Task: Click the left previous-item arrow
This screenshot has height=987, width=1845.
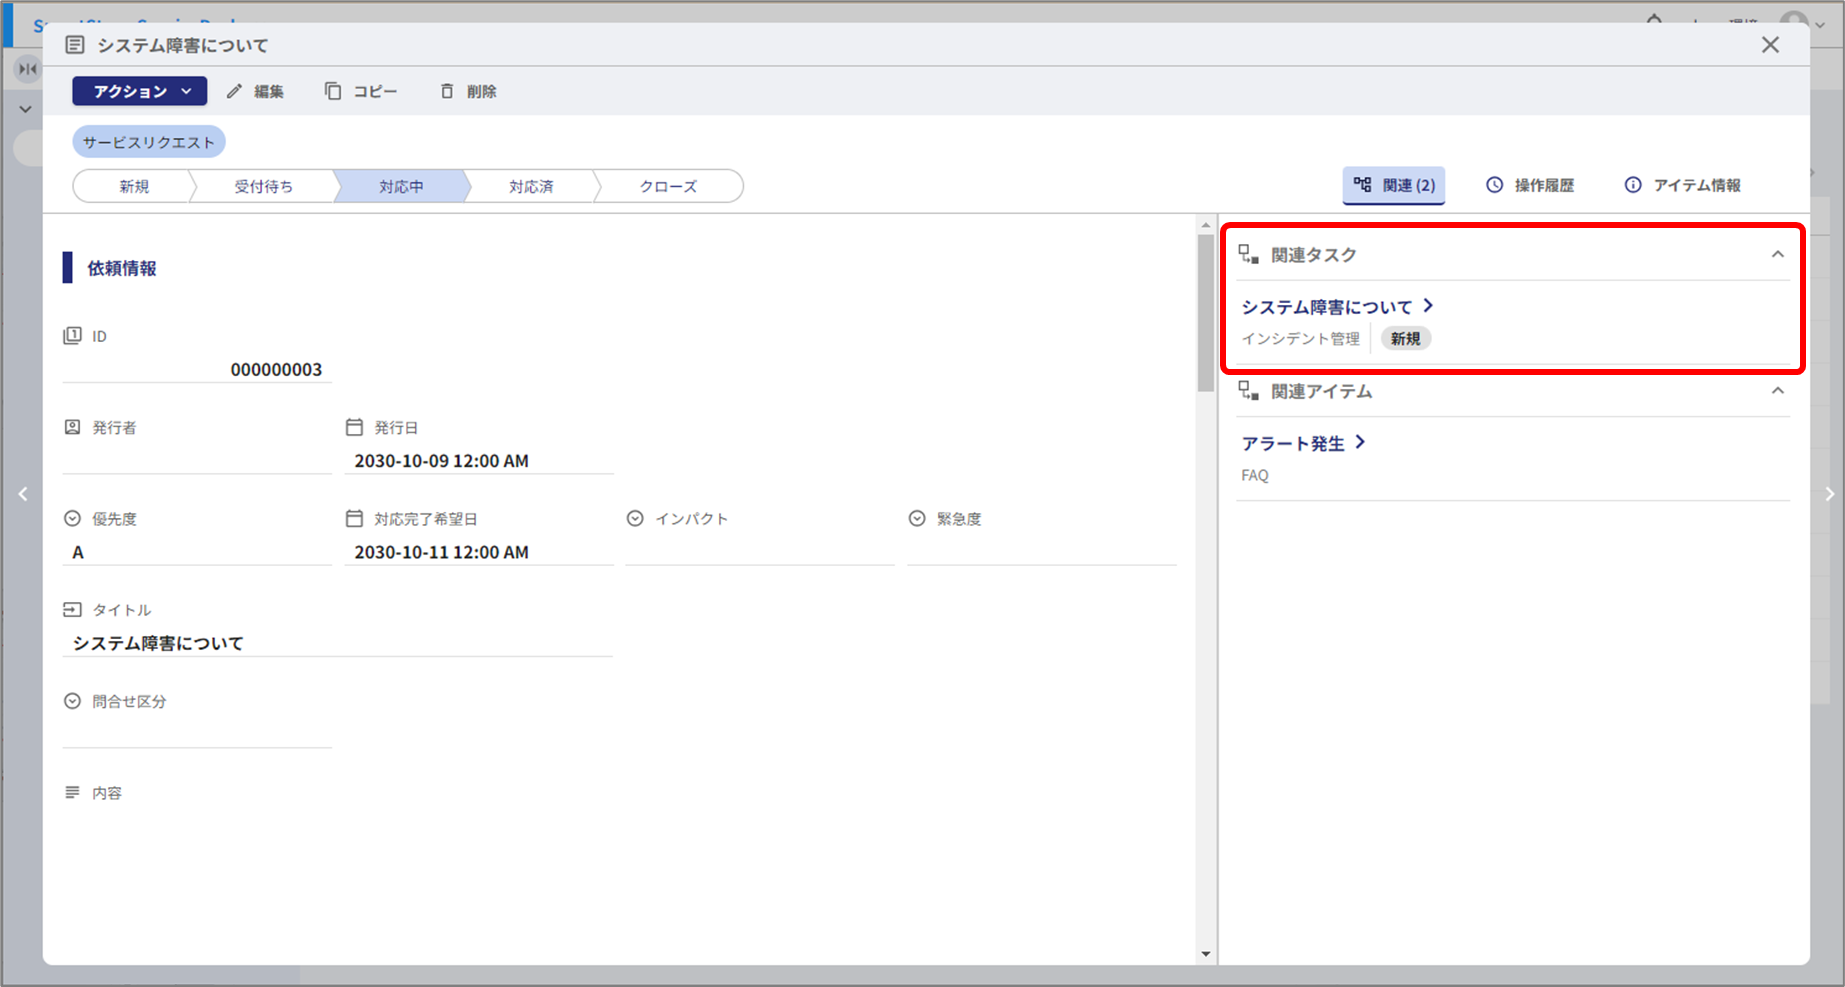Action: 23,494
